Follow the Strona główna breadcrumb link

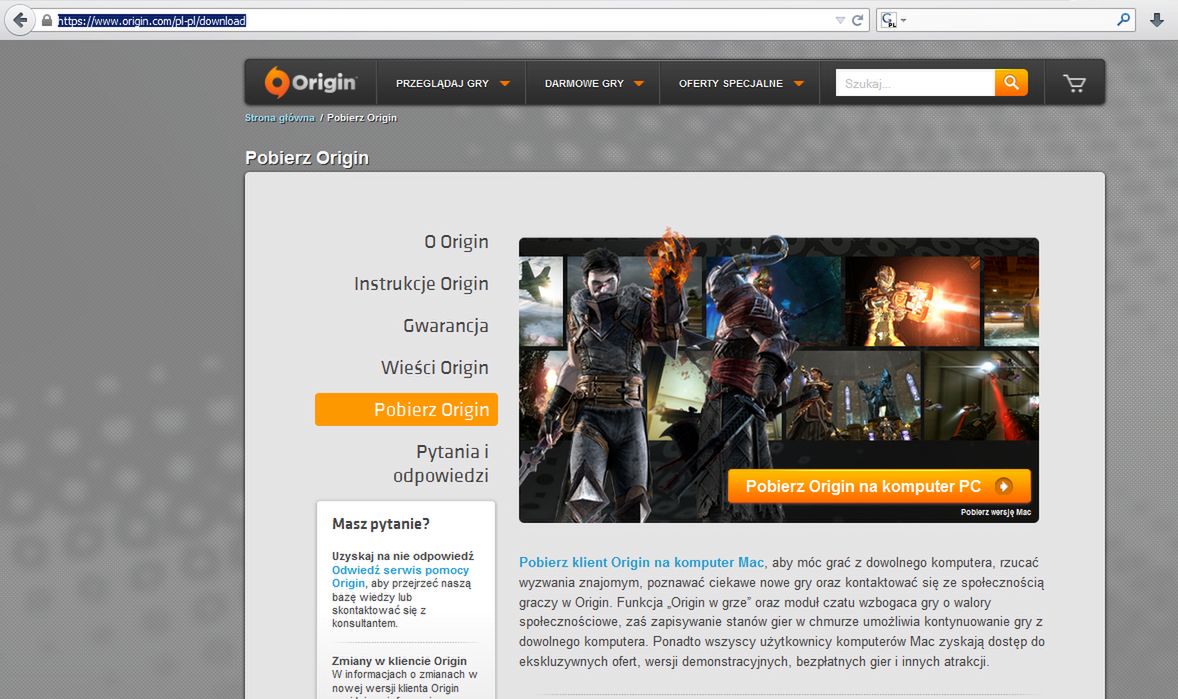pyautogui.click(x=279, y=118)
